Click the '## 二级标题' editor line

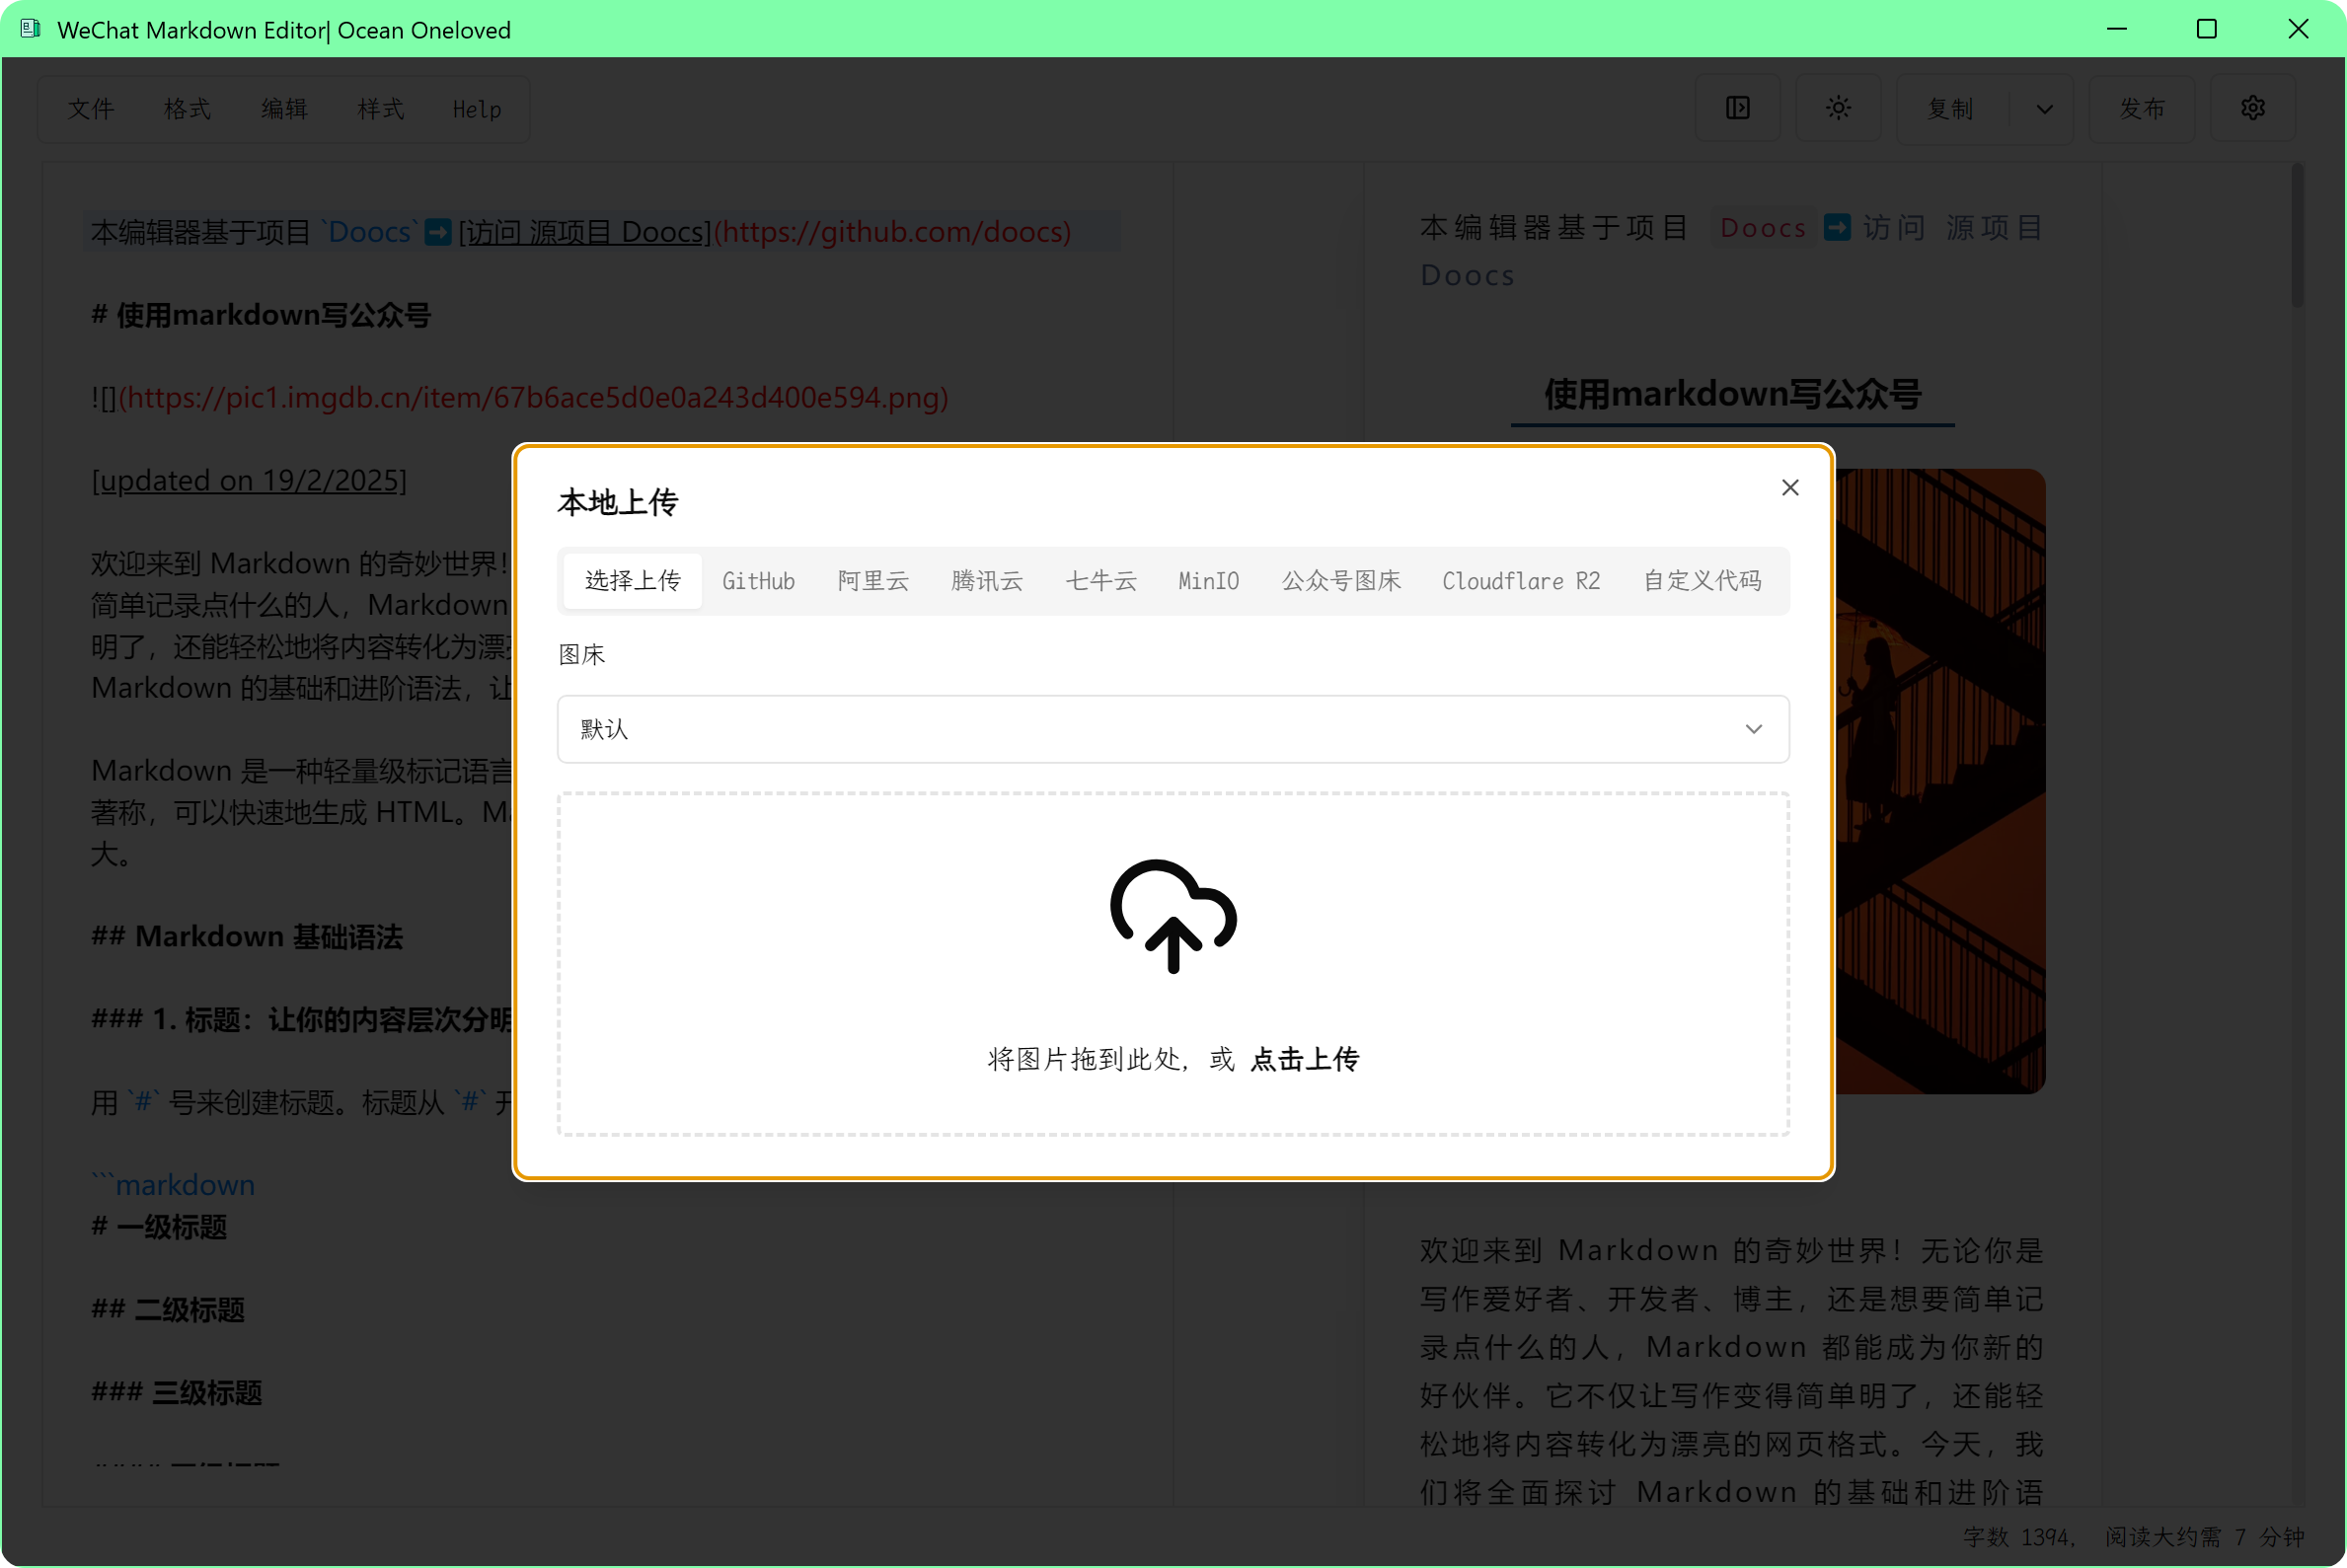(x=168, y=1310)
